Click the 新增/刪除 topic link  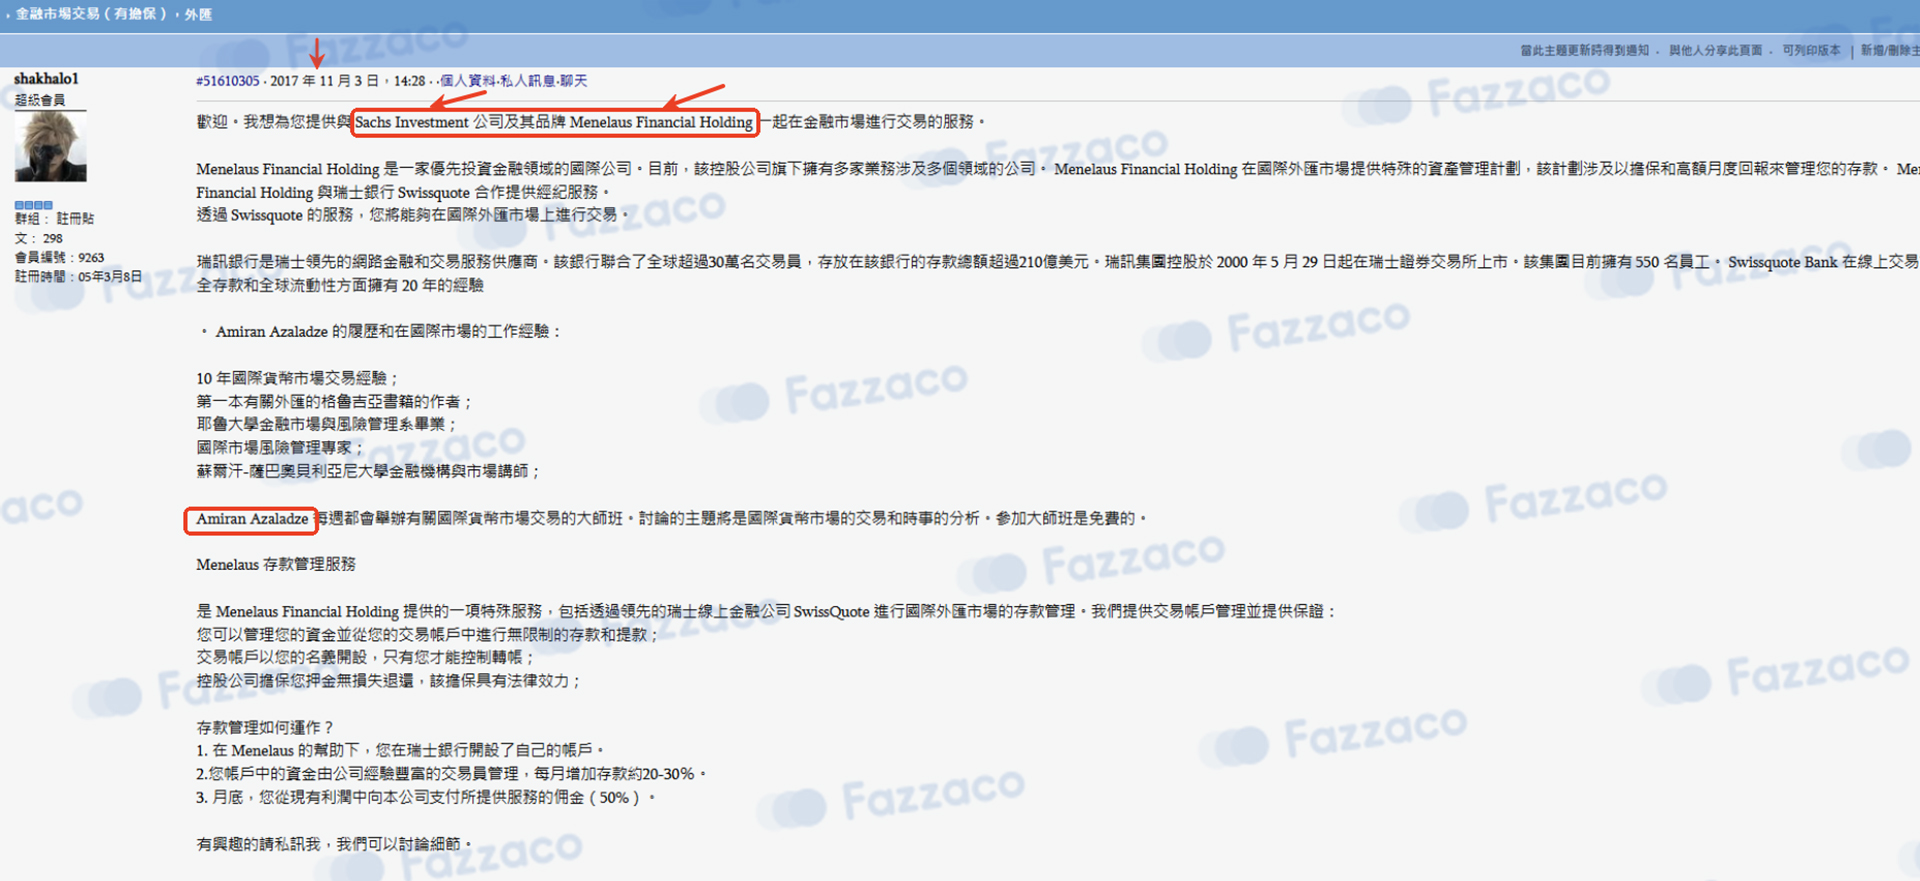point(1889,50)
